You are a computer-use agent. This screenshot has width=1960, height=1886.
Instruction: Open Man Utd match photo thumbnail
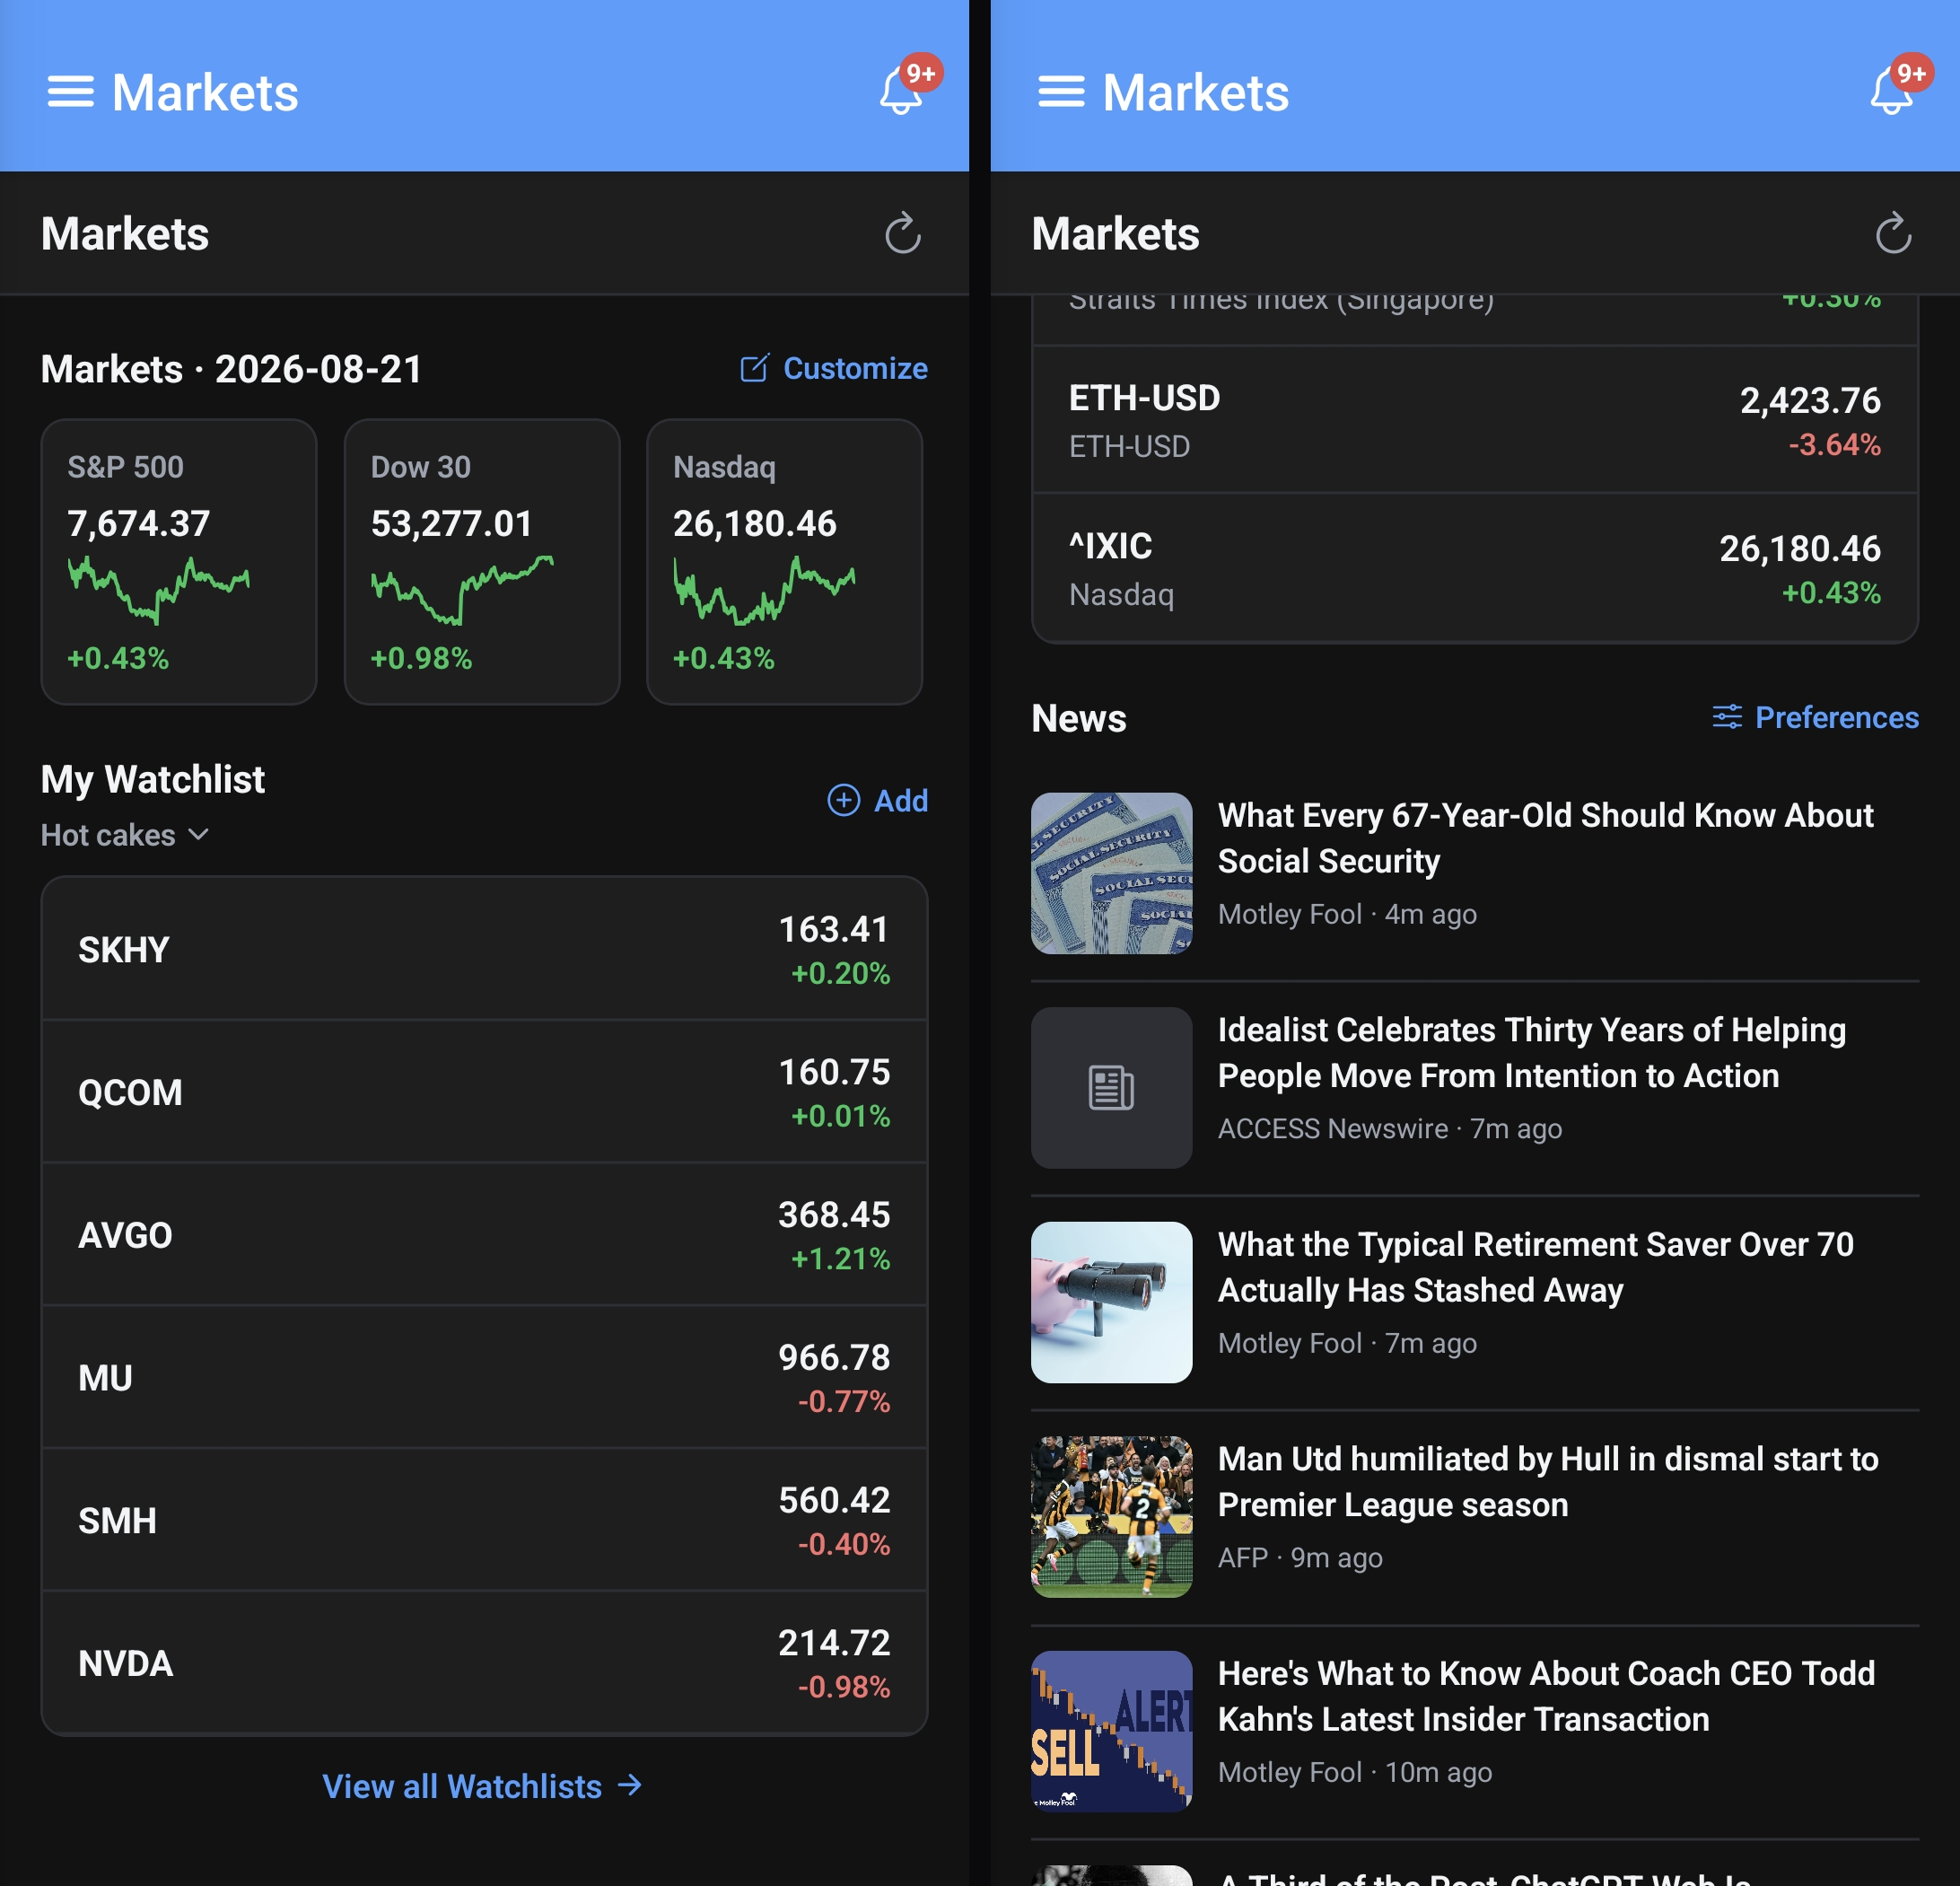(1111, 1517)
